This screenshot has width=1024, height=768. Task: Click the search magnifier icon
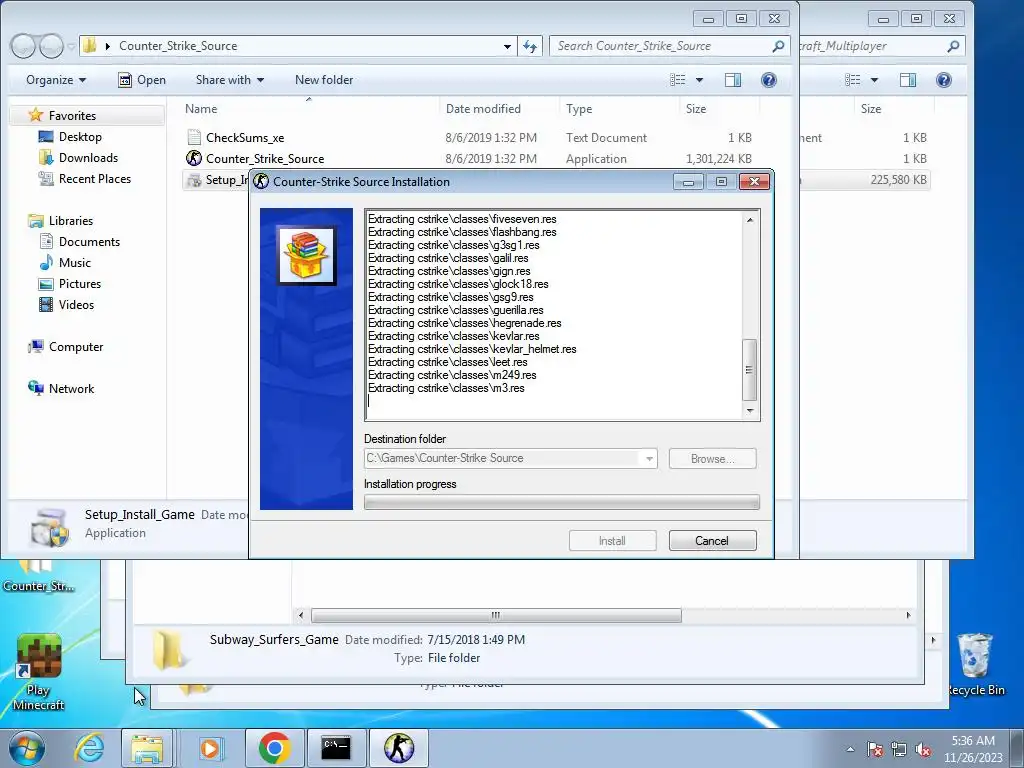(778, 46)
